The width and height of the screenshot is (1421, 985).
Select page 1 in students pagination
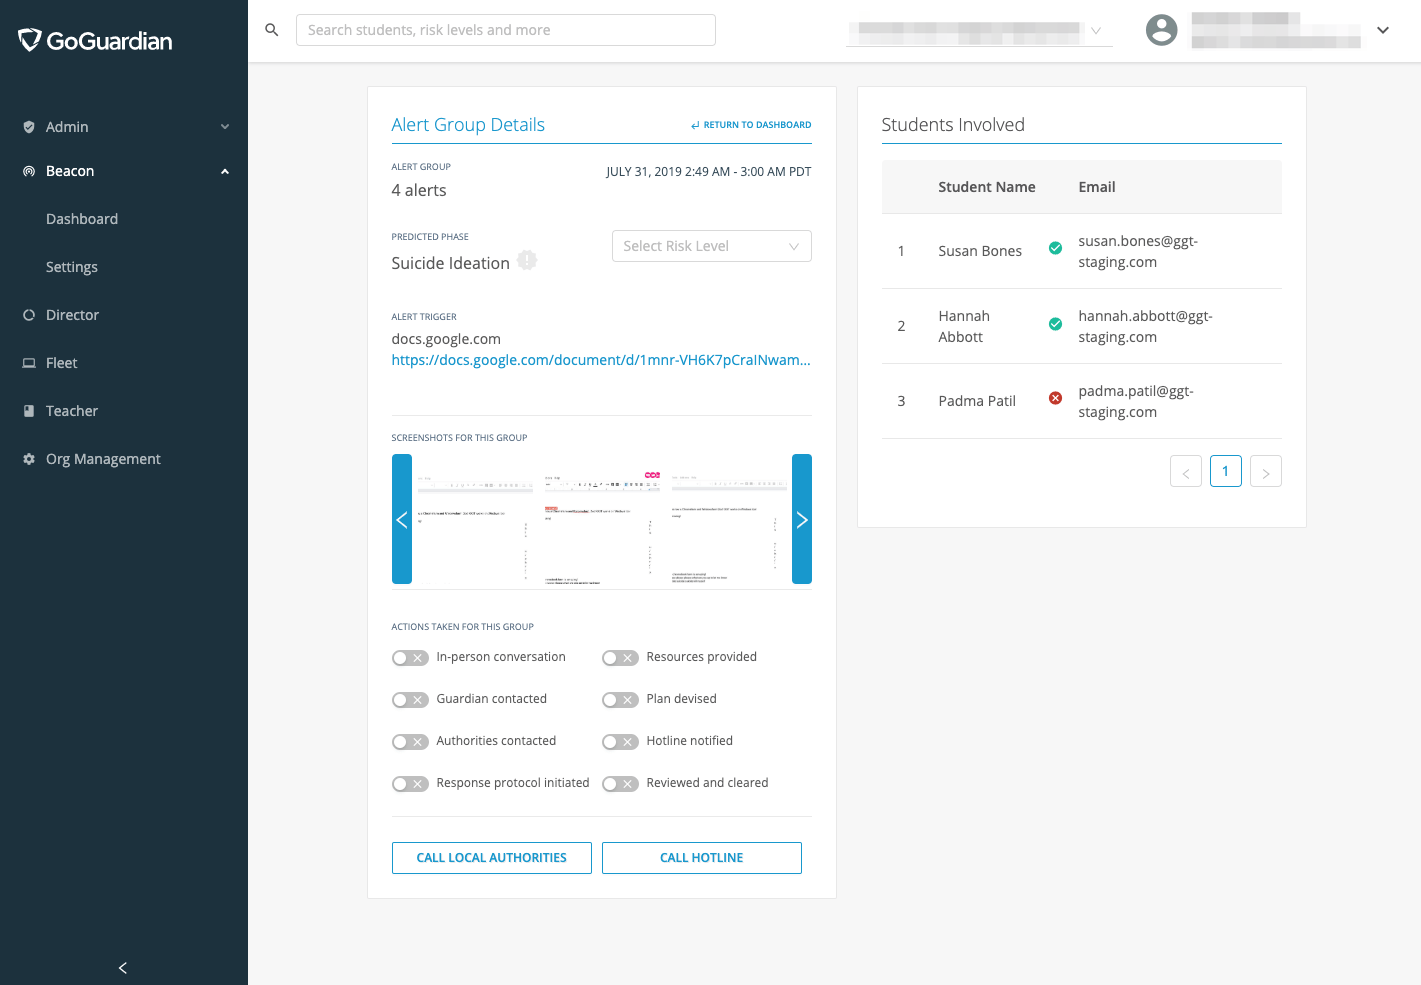coord(1226,471)
